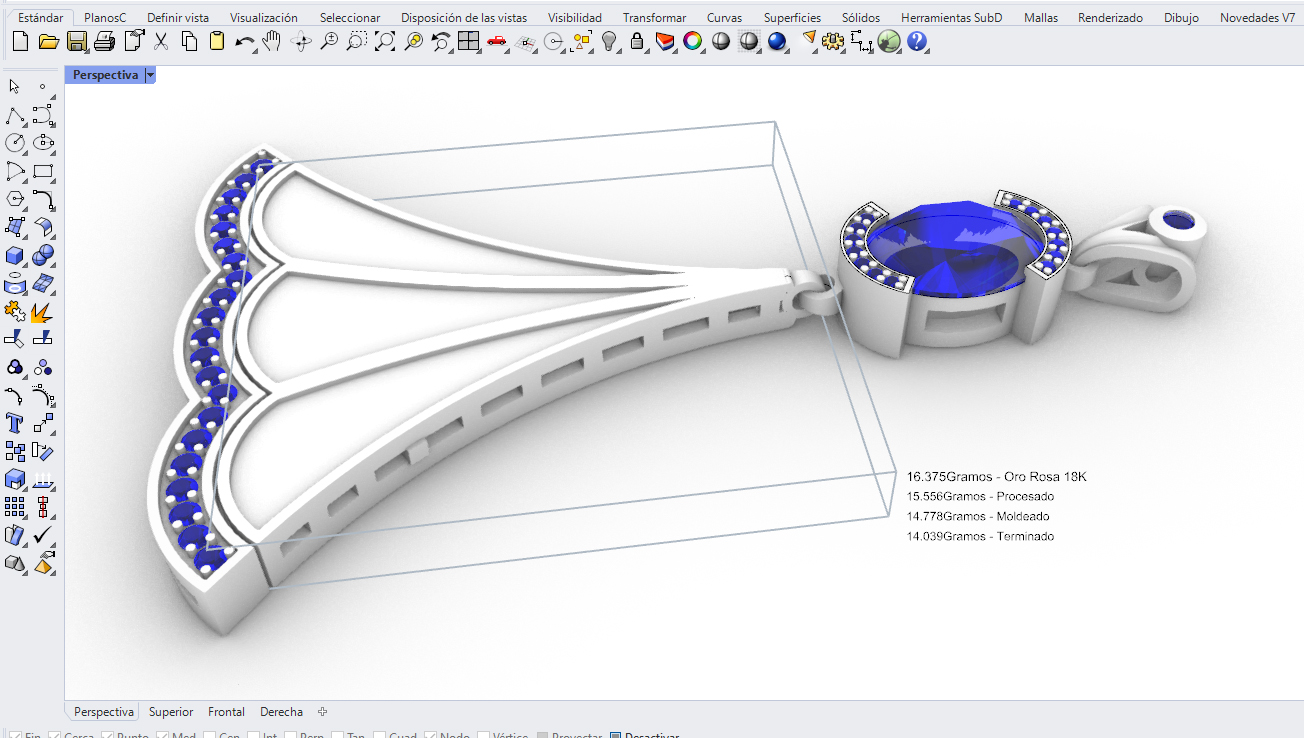Click the Zoom Extents icon
The image size is (1304, 738).
pos(385,41)
